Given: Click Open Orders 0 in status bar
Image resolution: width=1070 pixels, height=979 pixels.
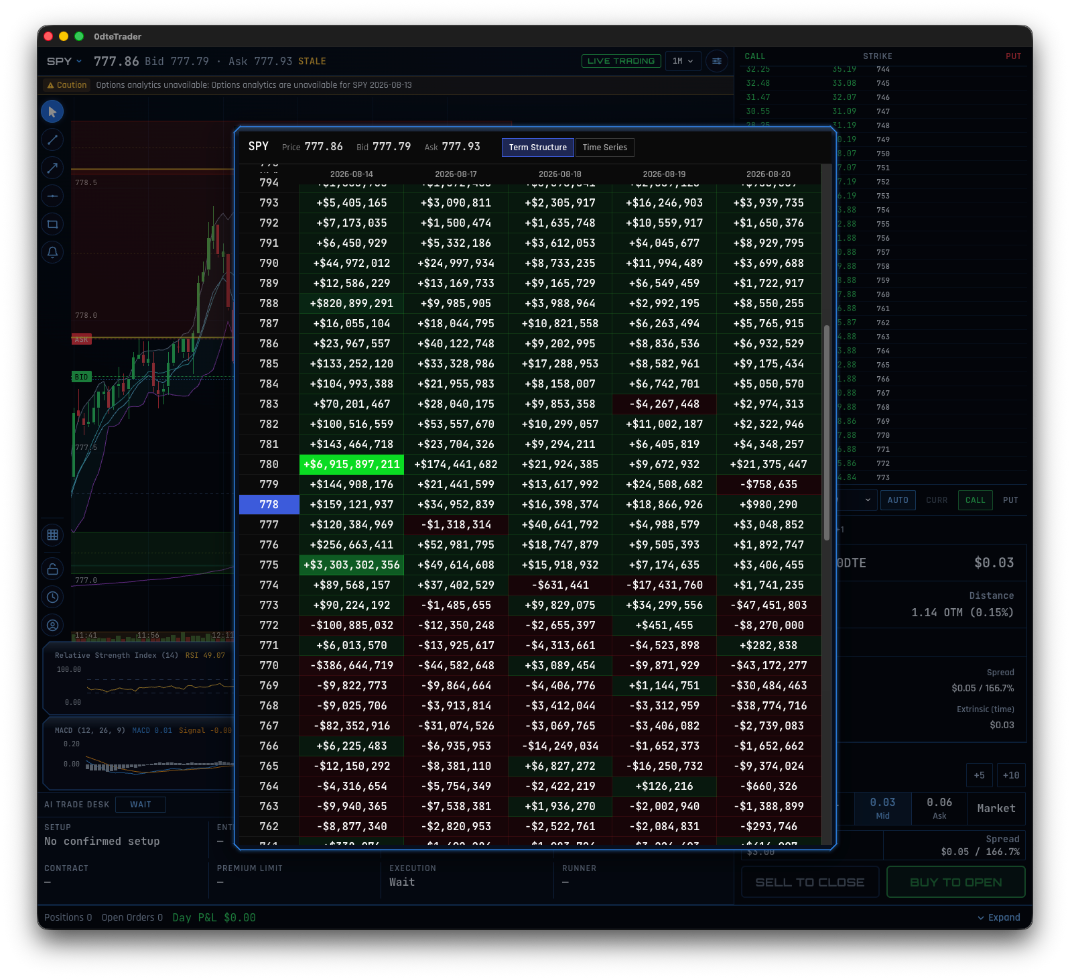Looking at the screenshot, I should pyautogui.click(x=132, y=918).
